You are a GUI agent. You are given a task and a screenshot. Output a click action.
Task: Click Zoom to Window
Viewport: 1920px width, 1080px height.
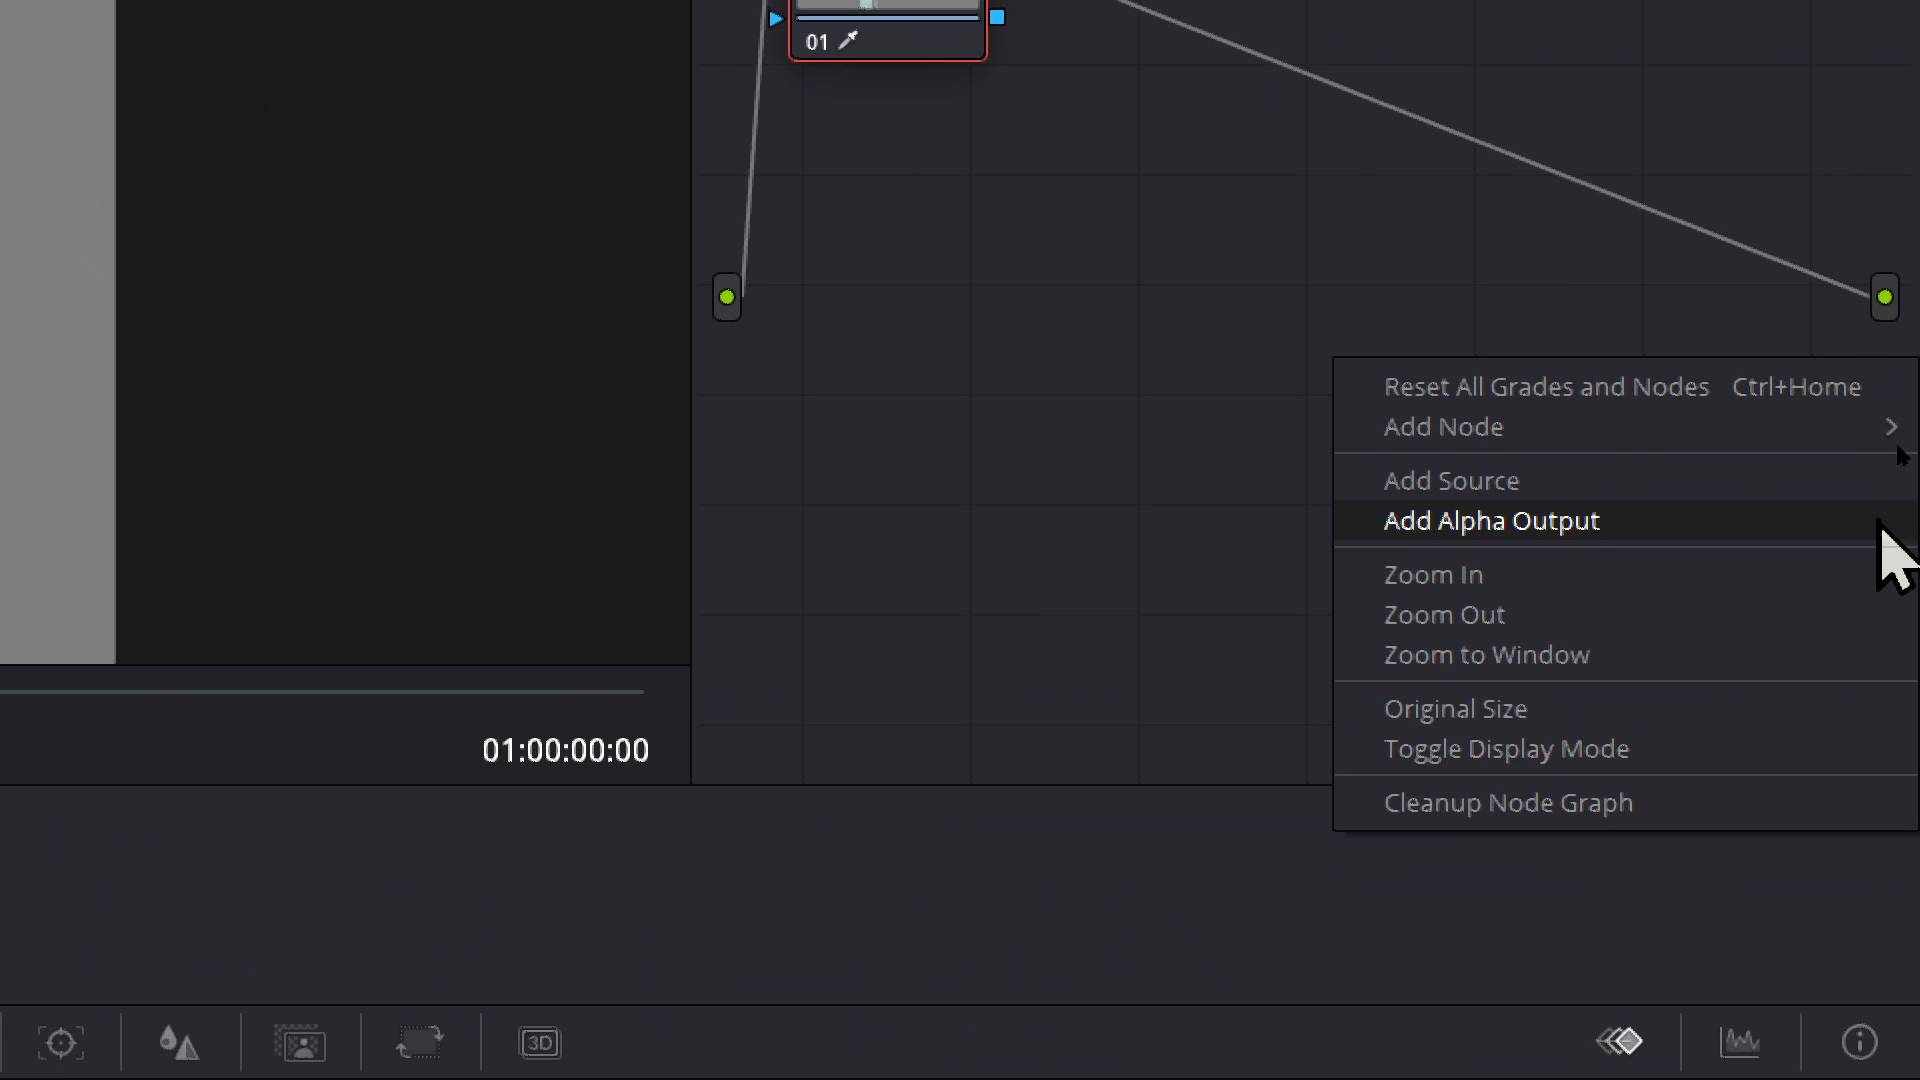coord(1486,655)
